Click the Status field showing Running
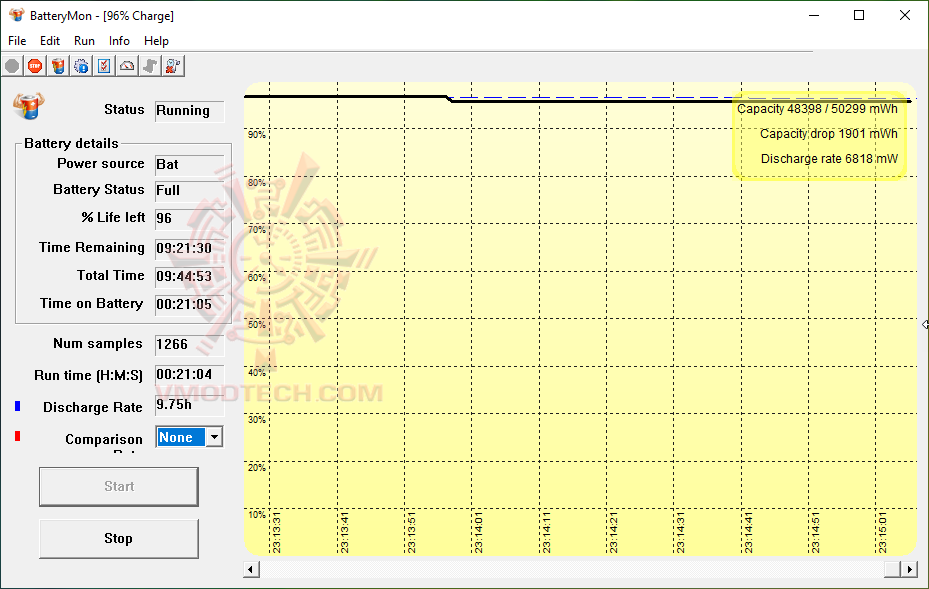The height and width of the screenshot is (589, 929). point(190,111)
